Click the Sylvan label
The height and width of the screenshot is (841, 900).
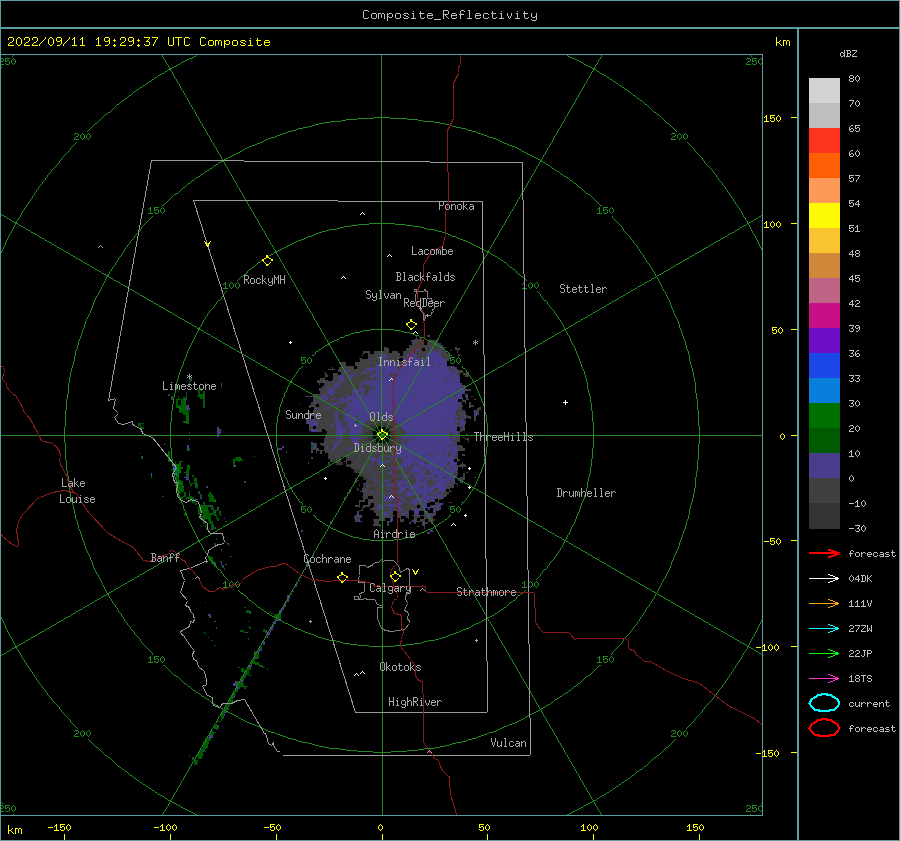point(383,295)
